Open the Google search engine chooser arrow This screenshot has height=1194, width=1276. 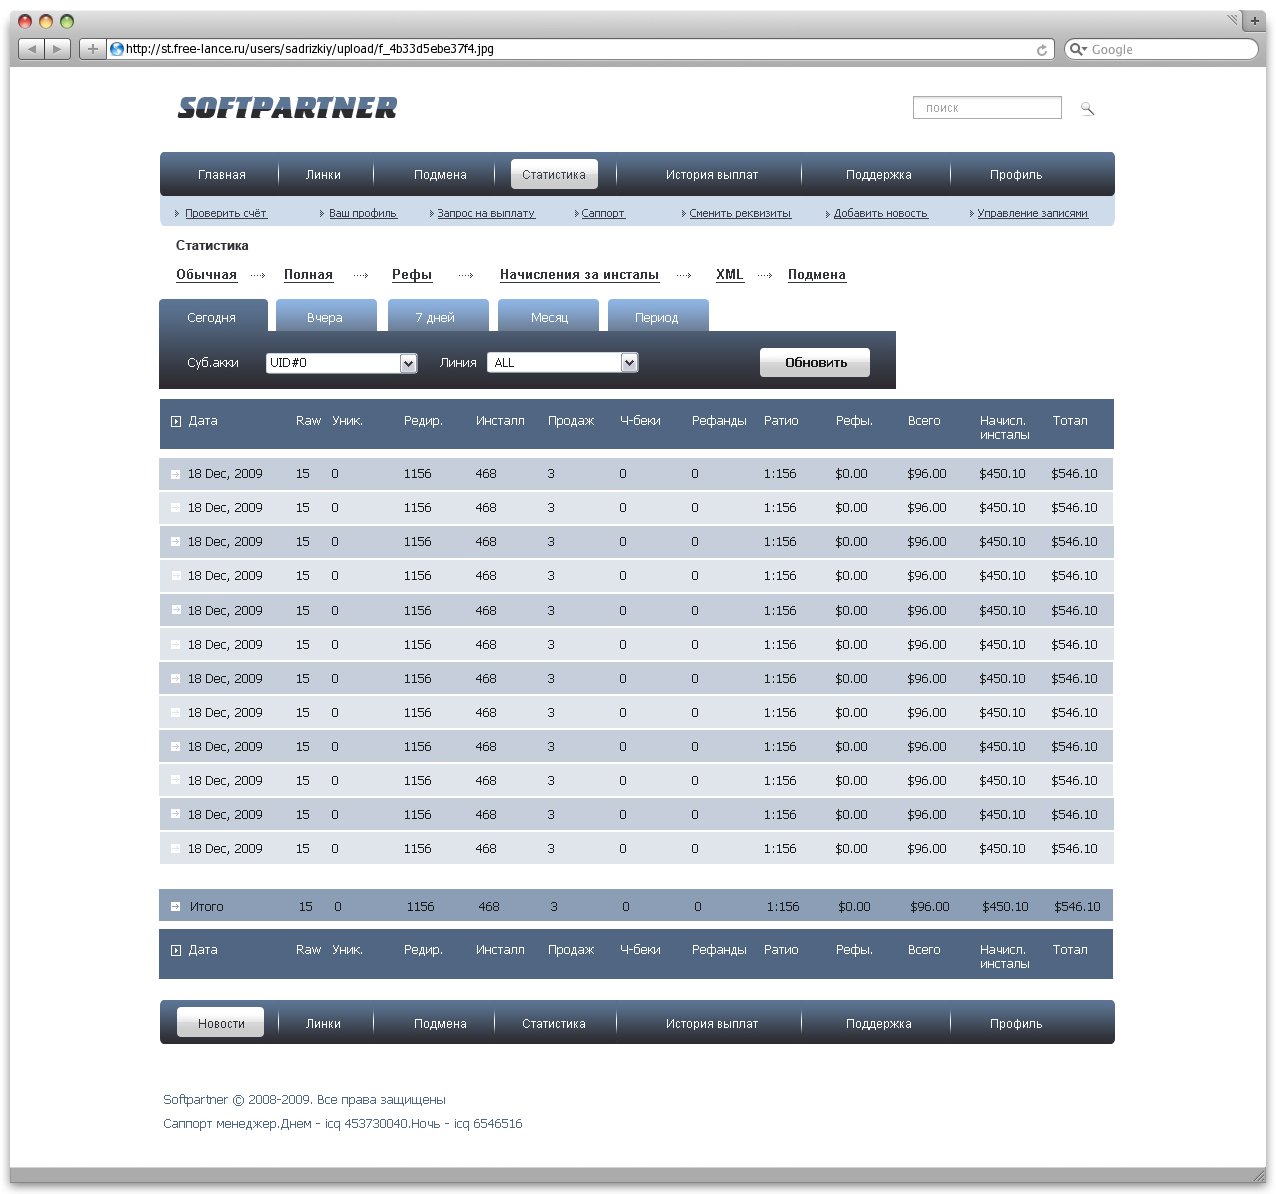(1078, 49)
